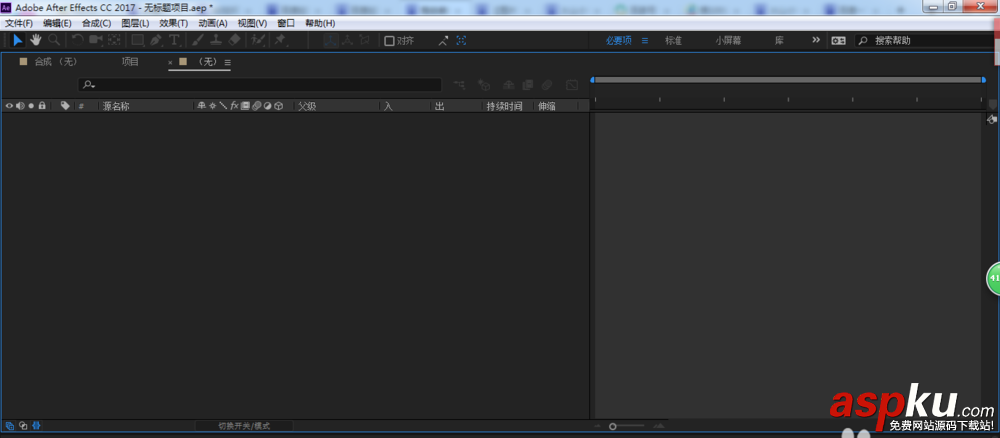1000x438 pixels.
Task: Click the label tag column header
Action: [x=65, y=106]
